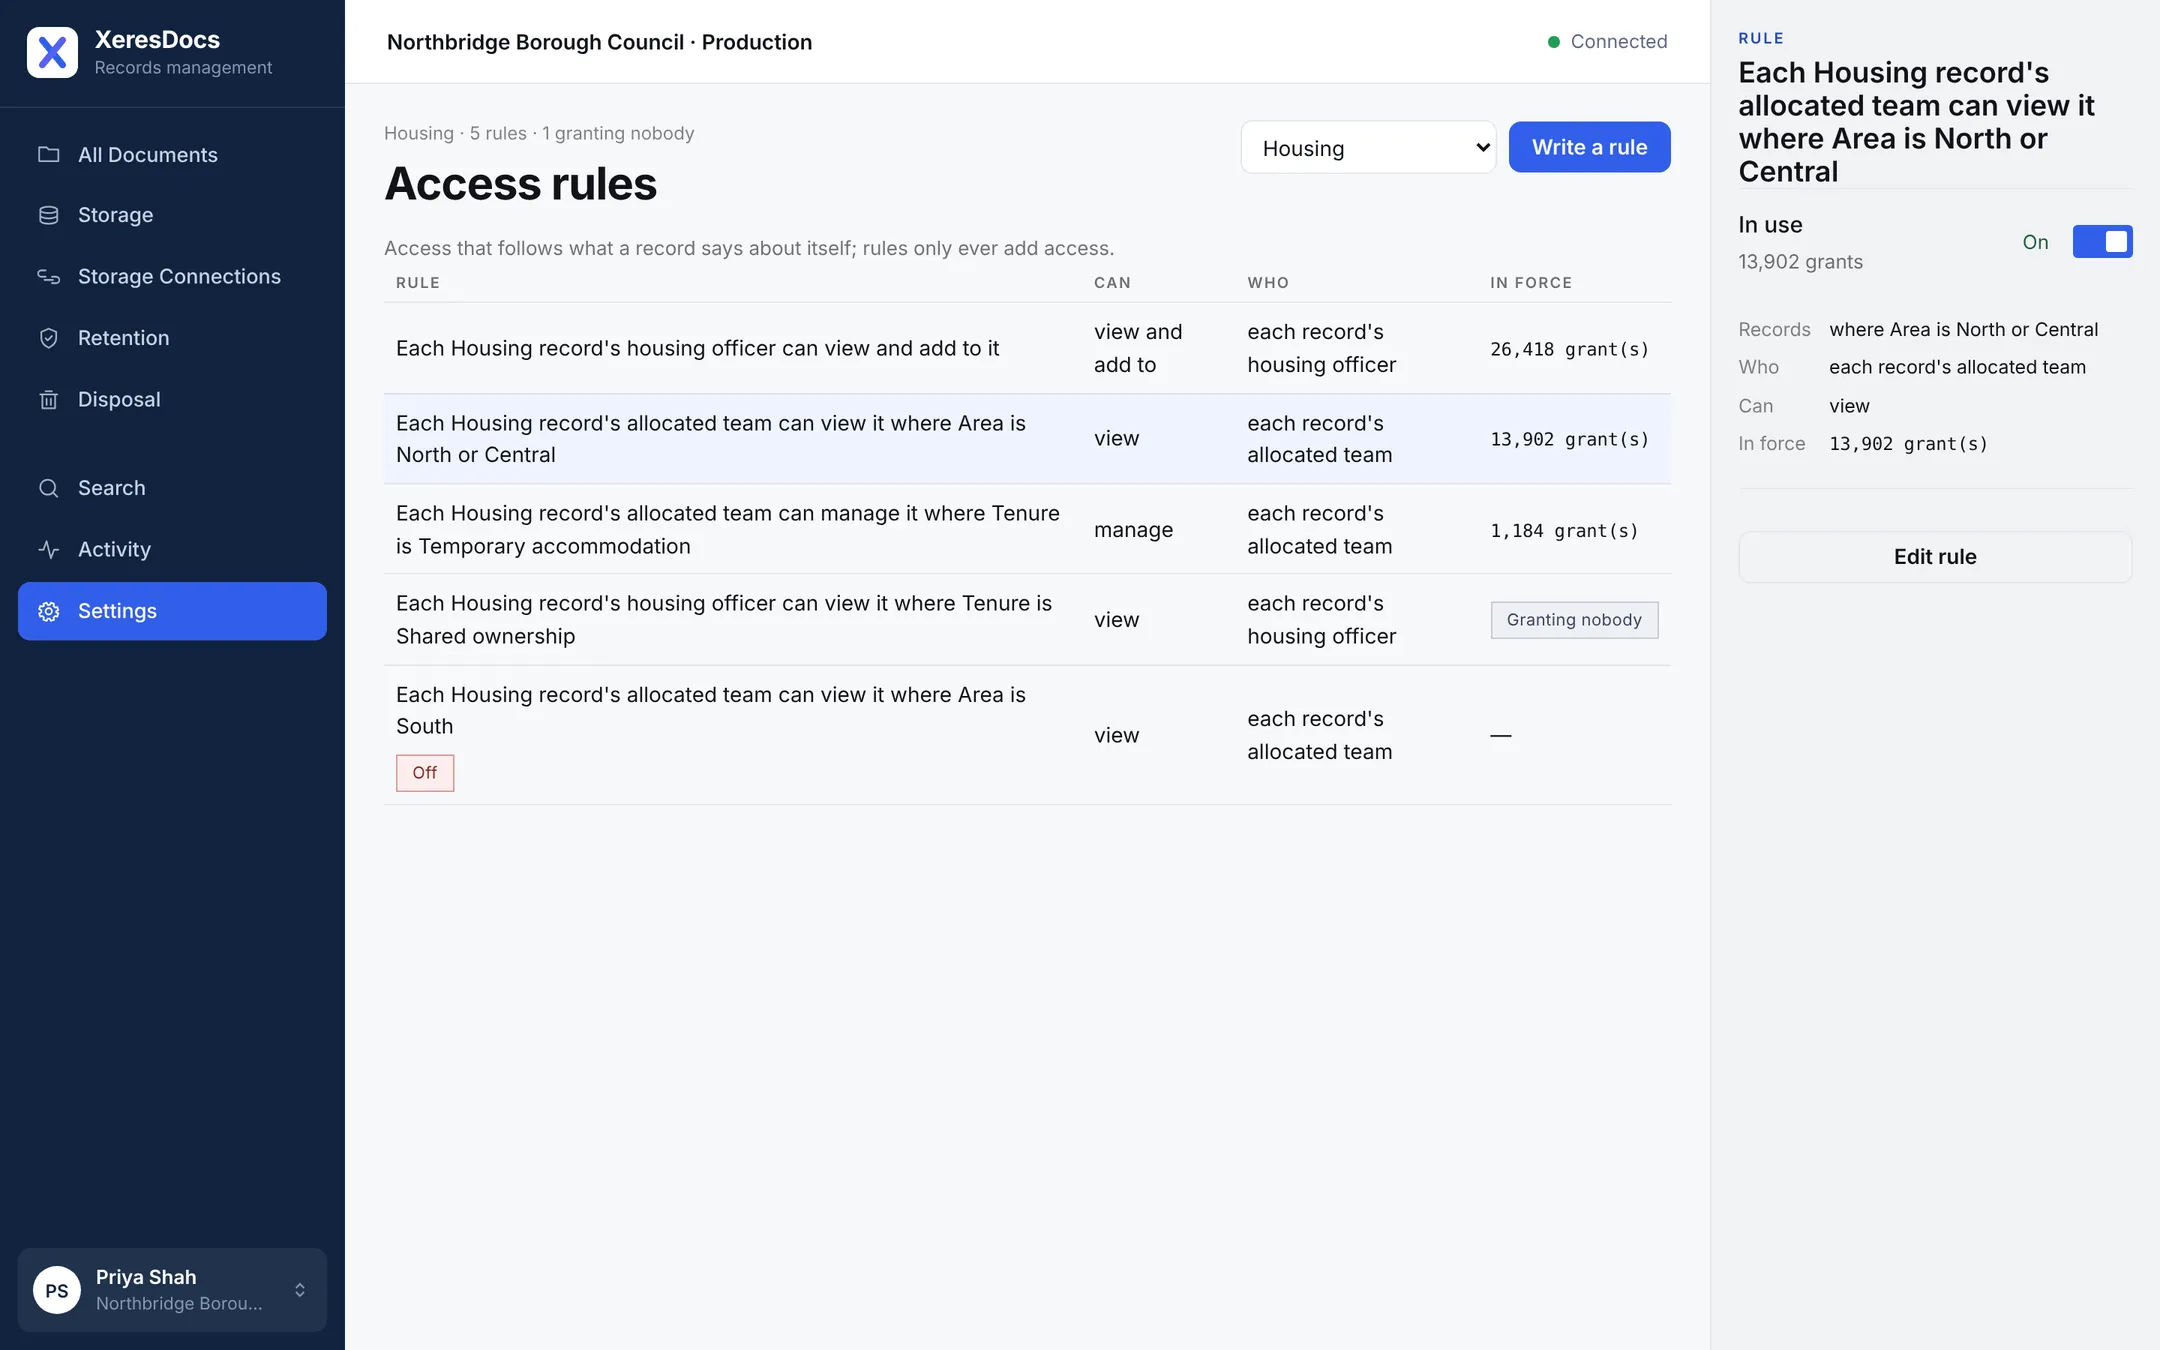Click the Granting nobody badge

(x=1574, y=620)
